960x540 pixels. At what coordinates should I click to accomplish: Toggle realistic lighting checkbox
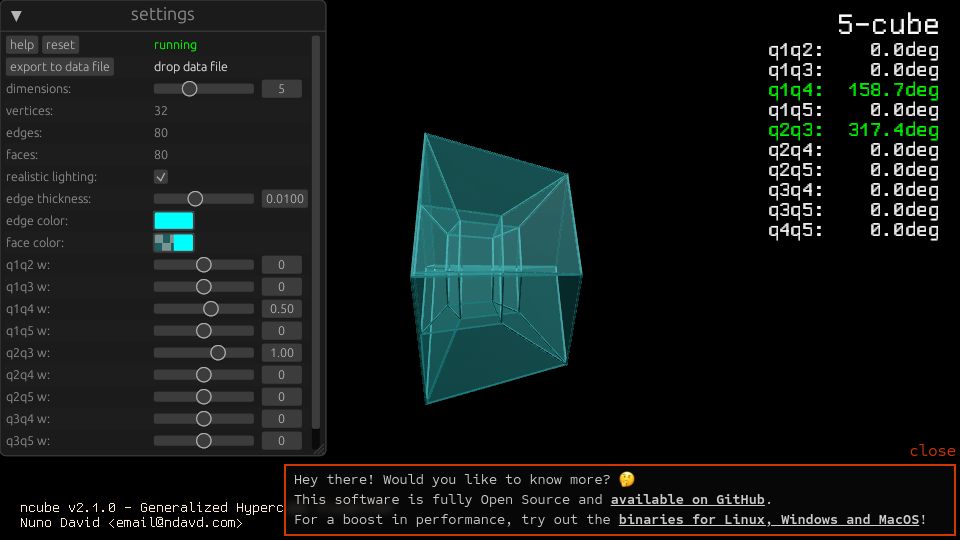[161, 177]
